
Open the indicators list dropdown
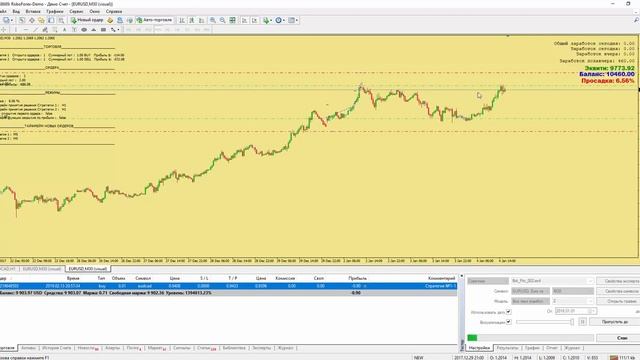[x=267, y=20]
